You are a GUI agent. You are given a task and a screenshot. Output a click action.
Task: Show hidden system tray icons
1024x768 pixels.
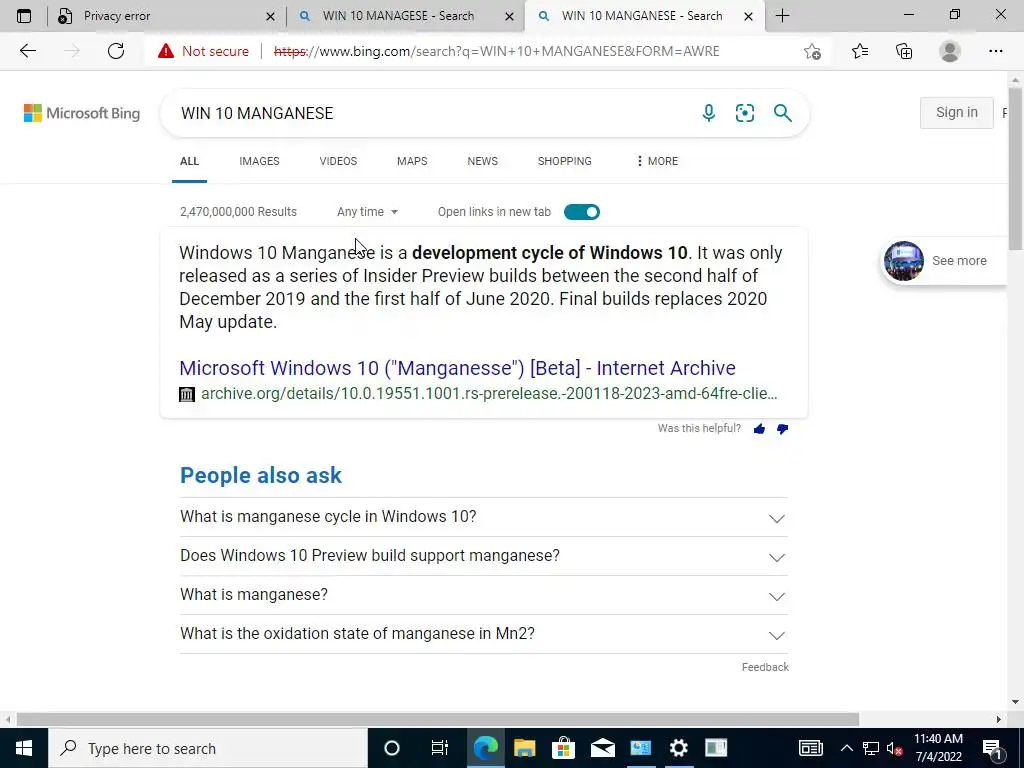coord(846,748)
